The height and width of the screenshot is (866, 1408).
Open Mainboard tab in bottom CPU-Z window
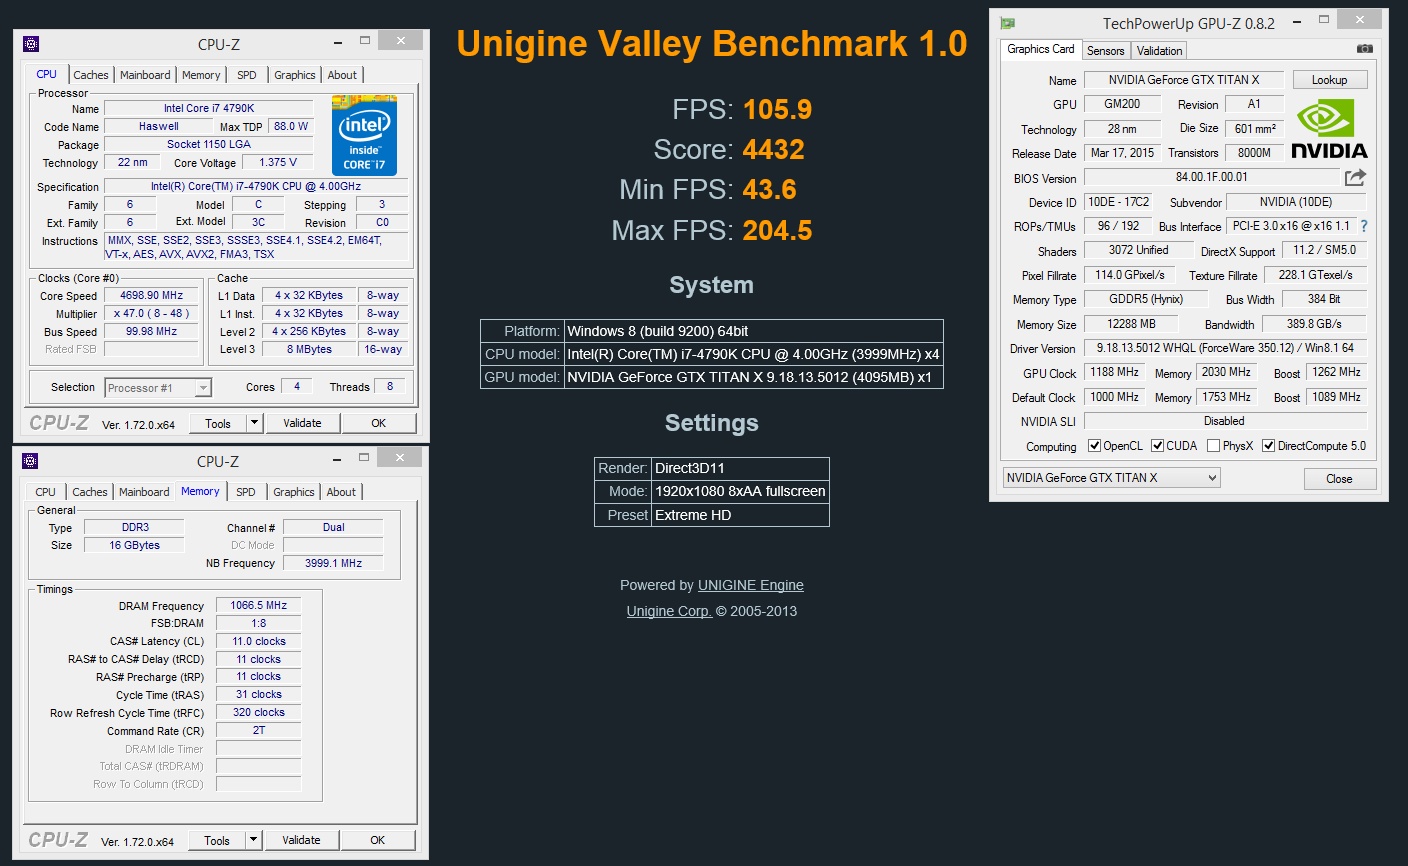pyautogui.click(x=144, y=492)
